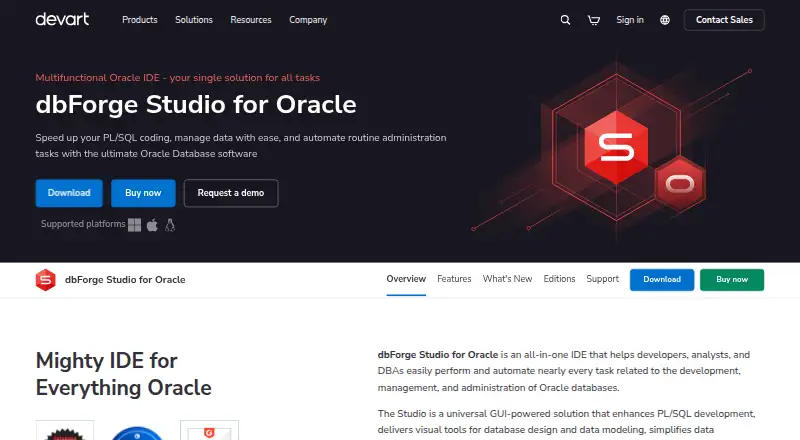Viewport: 800px width, 440px height.
Task: Switch to the What's New tab
Action: coord(508,279)
